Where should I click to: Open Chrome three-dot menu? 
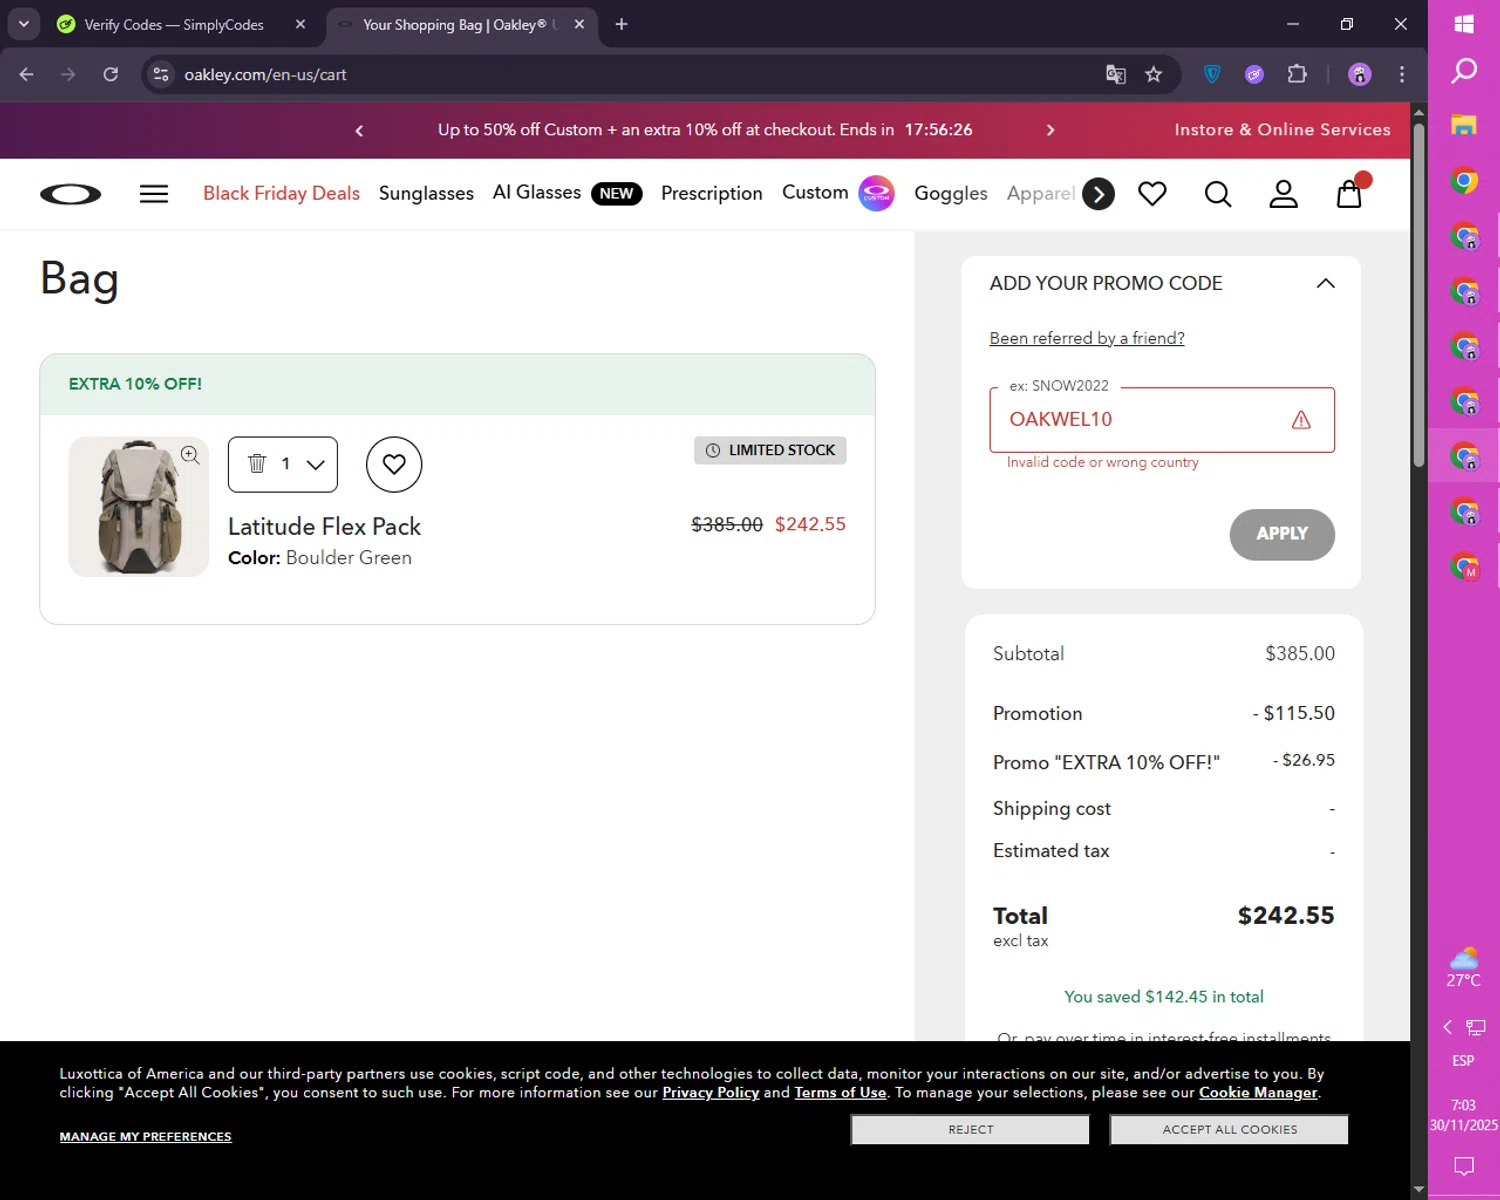click(x=1402, y=74)
